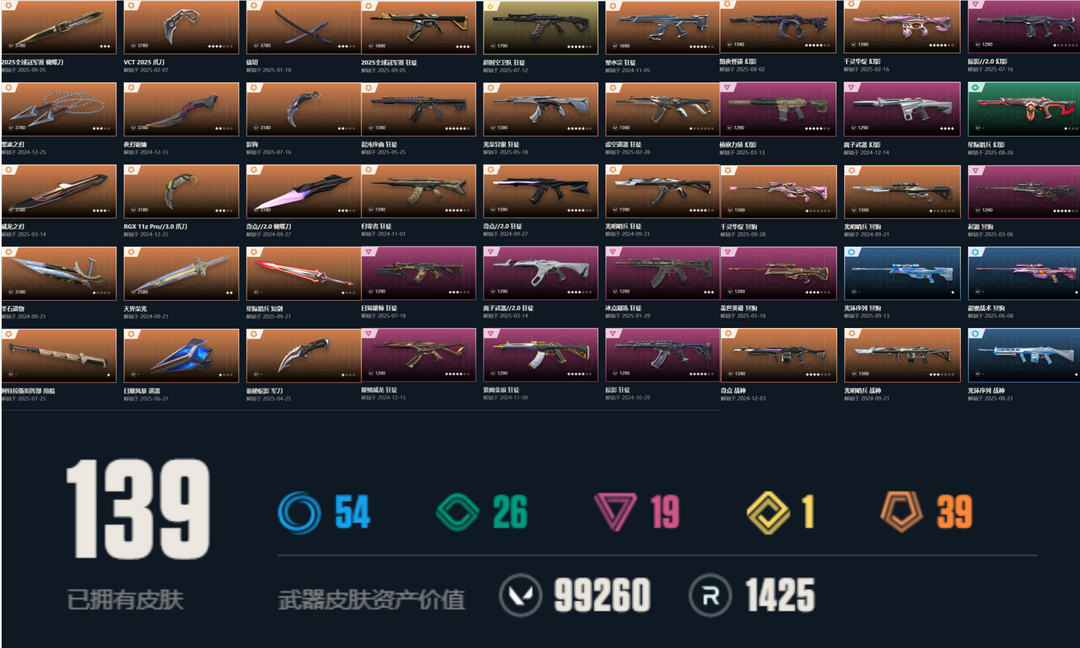
Task: Select the red glowing sword skin card
Action: click(x=304, y=273)
